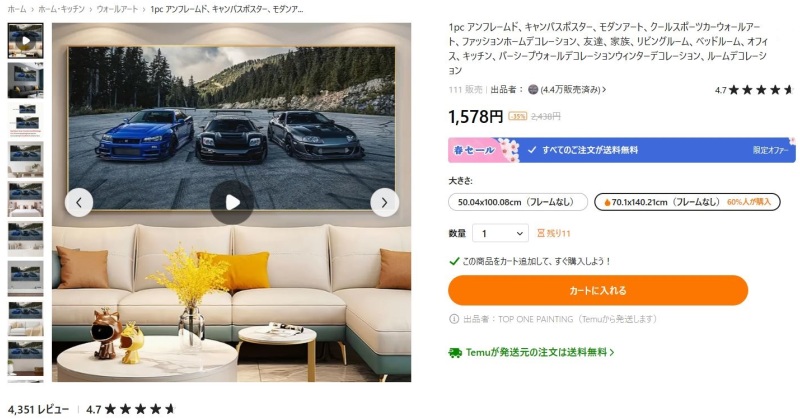
Task: Advance to the next product image
Action: pos(384,203)
